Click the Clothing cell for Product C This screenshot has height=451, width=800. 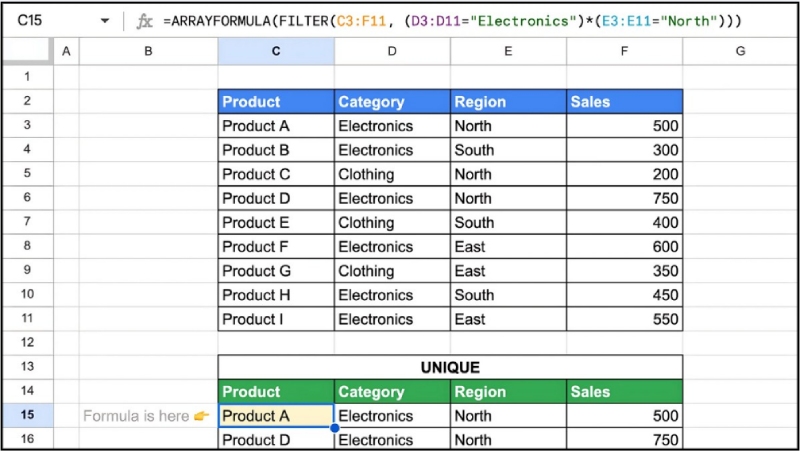click(x=392, y=174)
